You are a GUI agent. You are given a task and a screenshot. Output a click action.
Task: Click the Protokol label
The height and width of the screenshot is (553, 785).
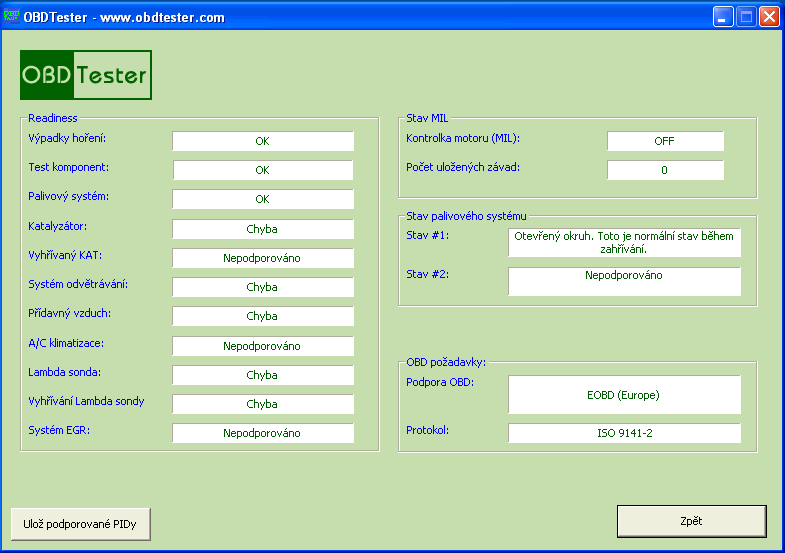(428, 430)
